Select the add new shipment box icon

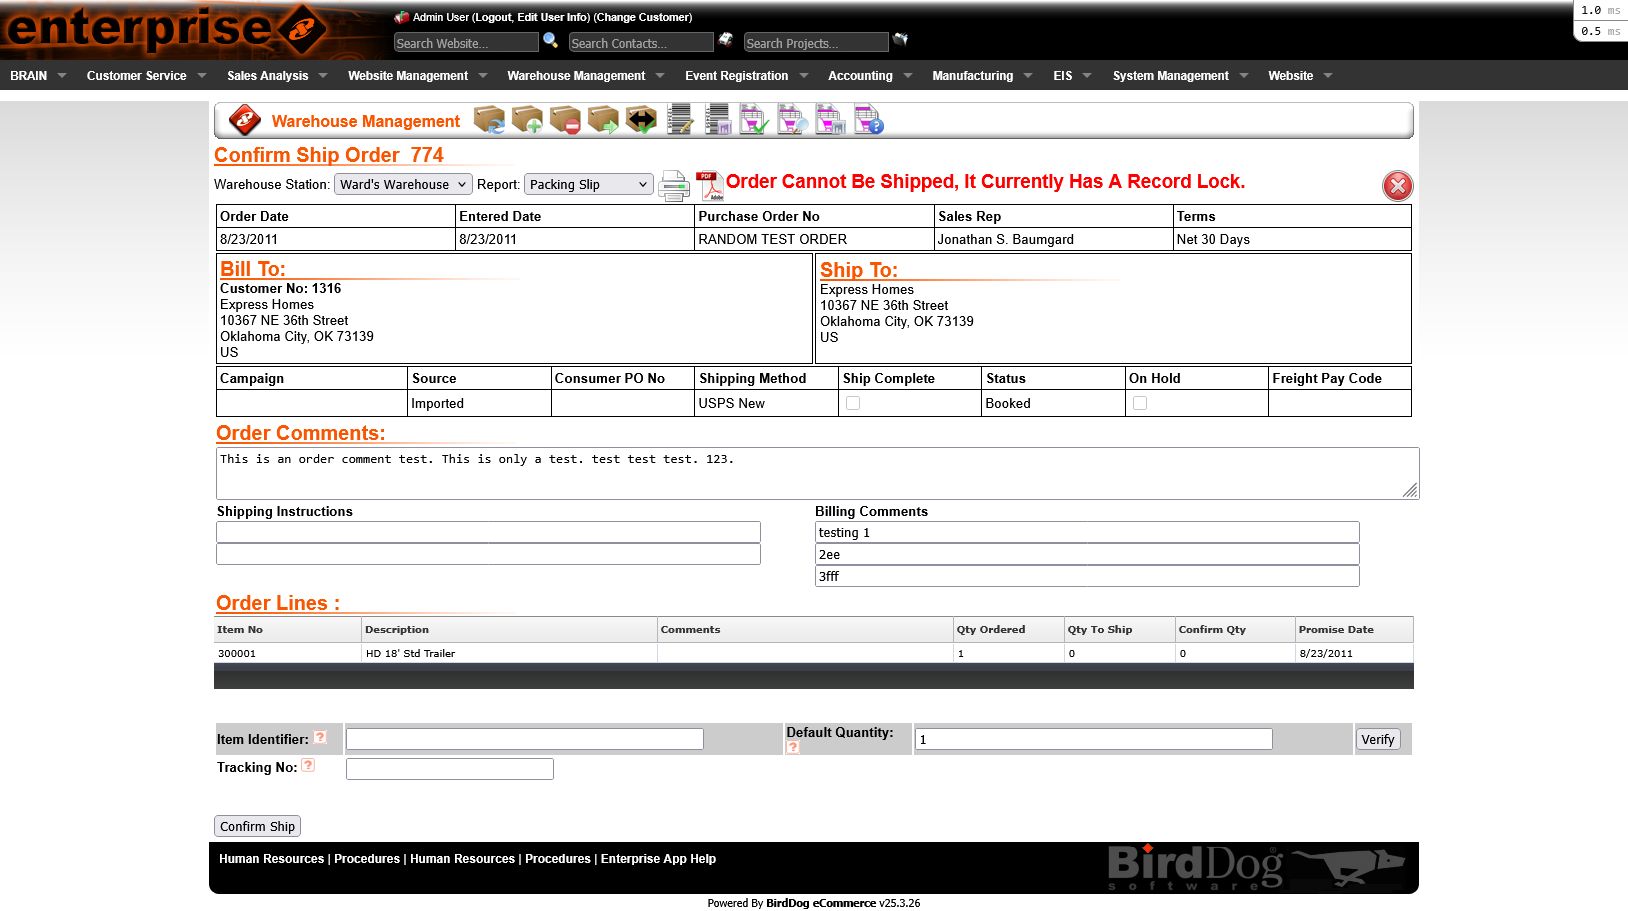[x=527, y=119]
